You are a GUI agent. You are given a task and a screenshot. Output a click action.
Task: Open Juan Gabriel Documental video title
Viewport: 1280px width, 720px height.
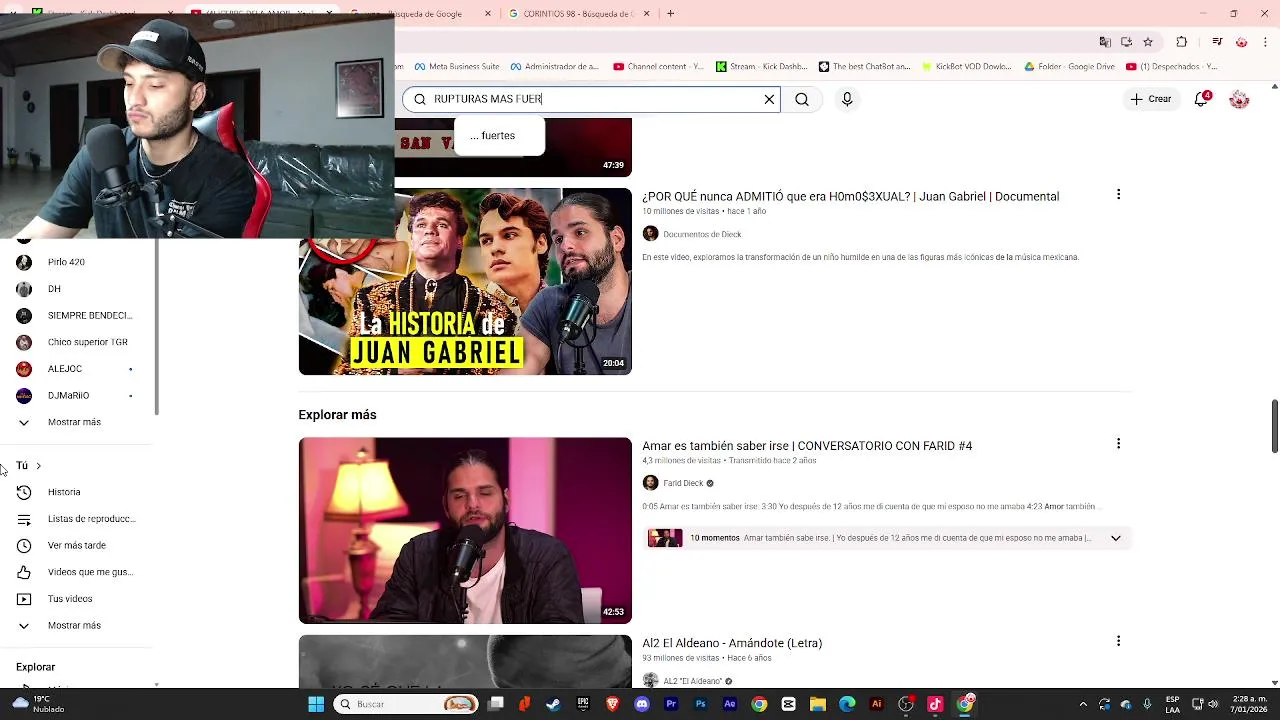pyautogui.click(x=850, y=197)
